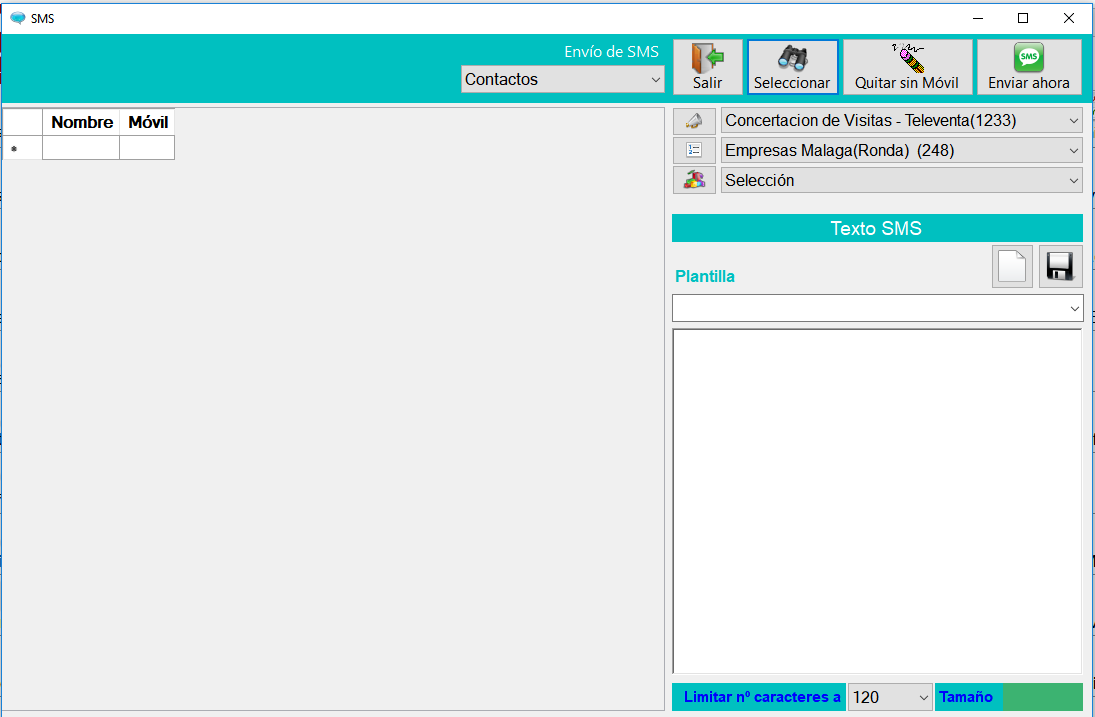Remove contacts with Quitar sin Móvil

[907, 67]
